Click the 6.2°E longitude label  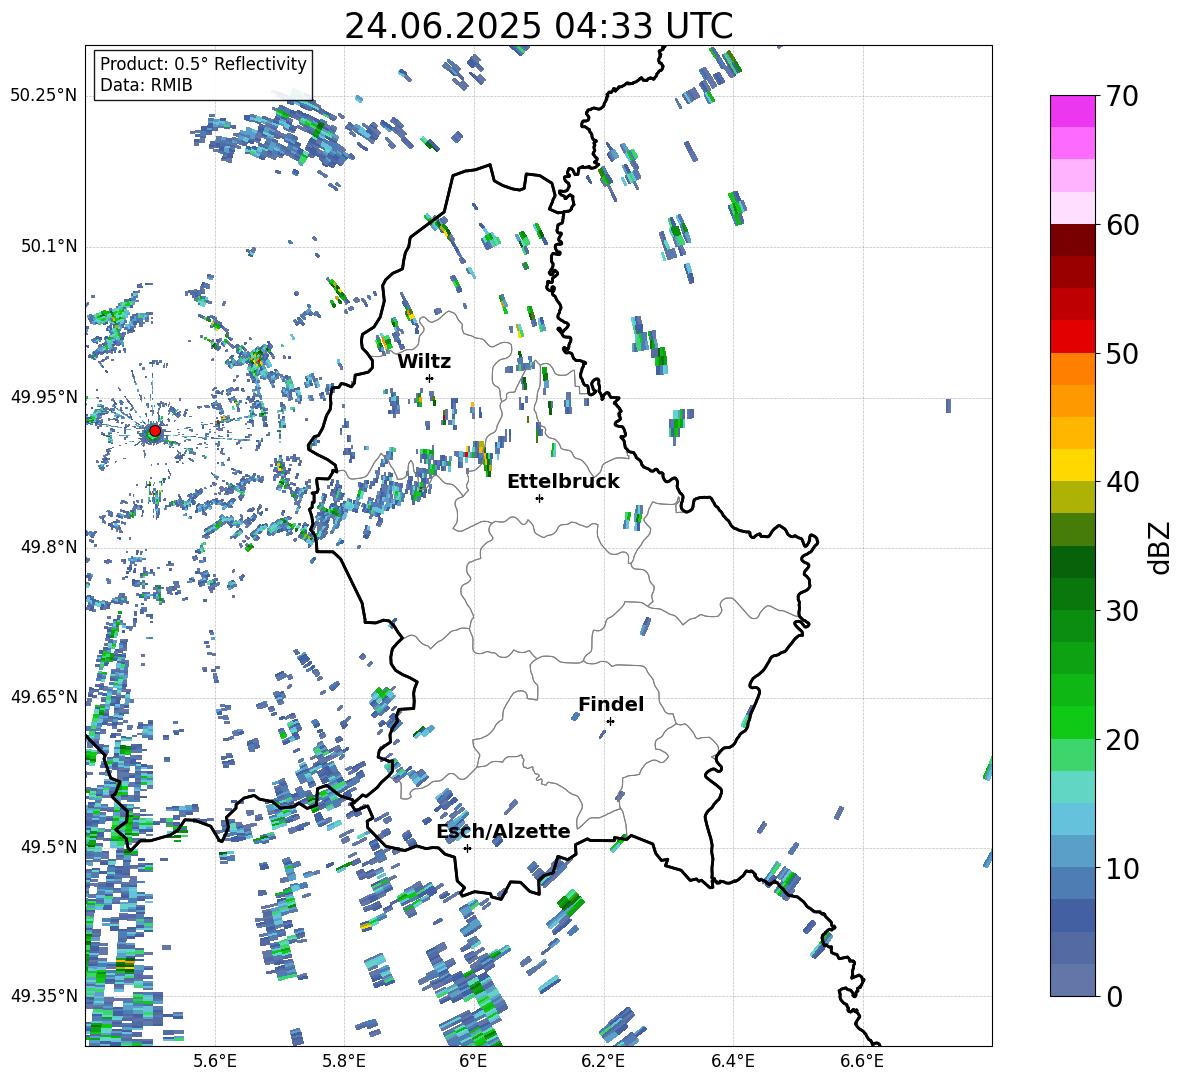pyautogui.click(x=603, y=1061)
